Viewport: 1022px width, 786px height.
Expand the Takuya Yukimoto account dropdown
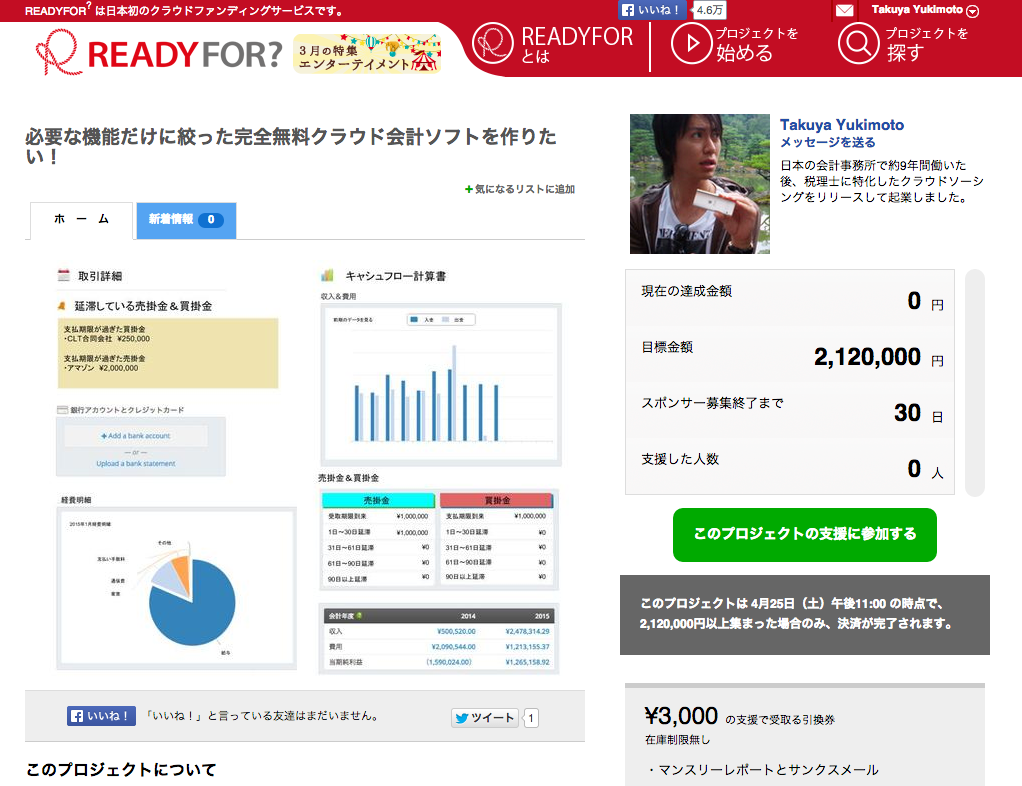coord(972,11)
